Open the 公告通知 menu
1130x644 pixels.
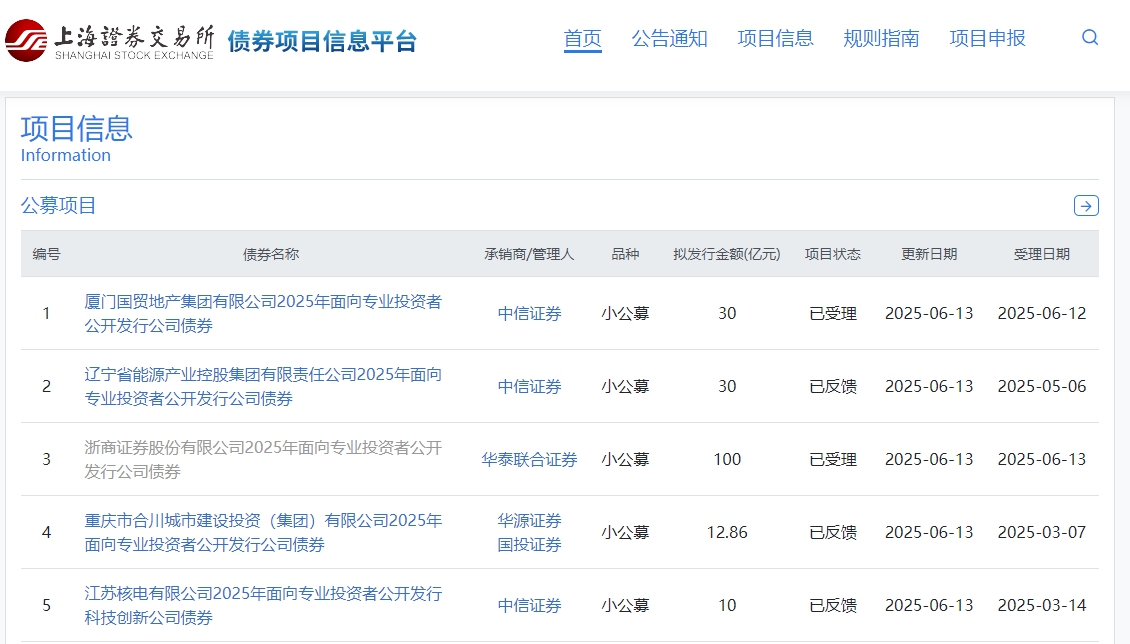coord(669,38)
